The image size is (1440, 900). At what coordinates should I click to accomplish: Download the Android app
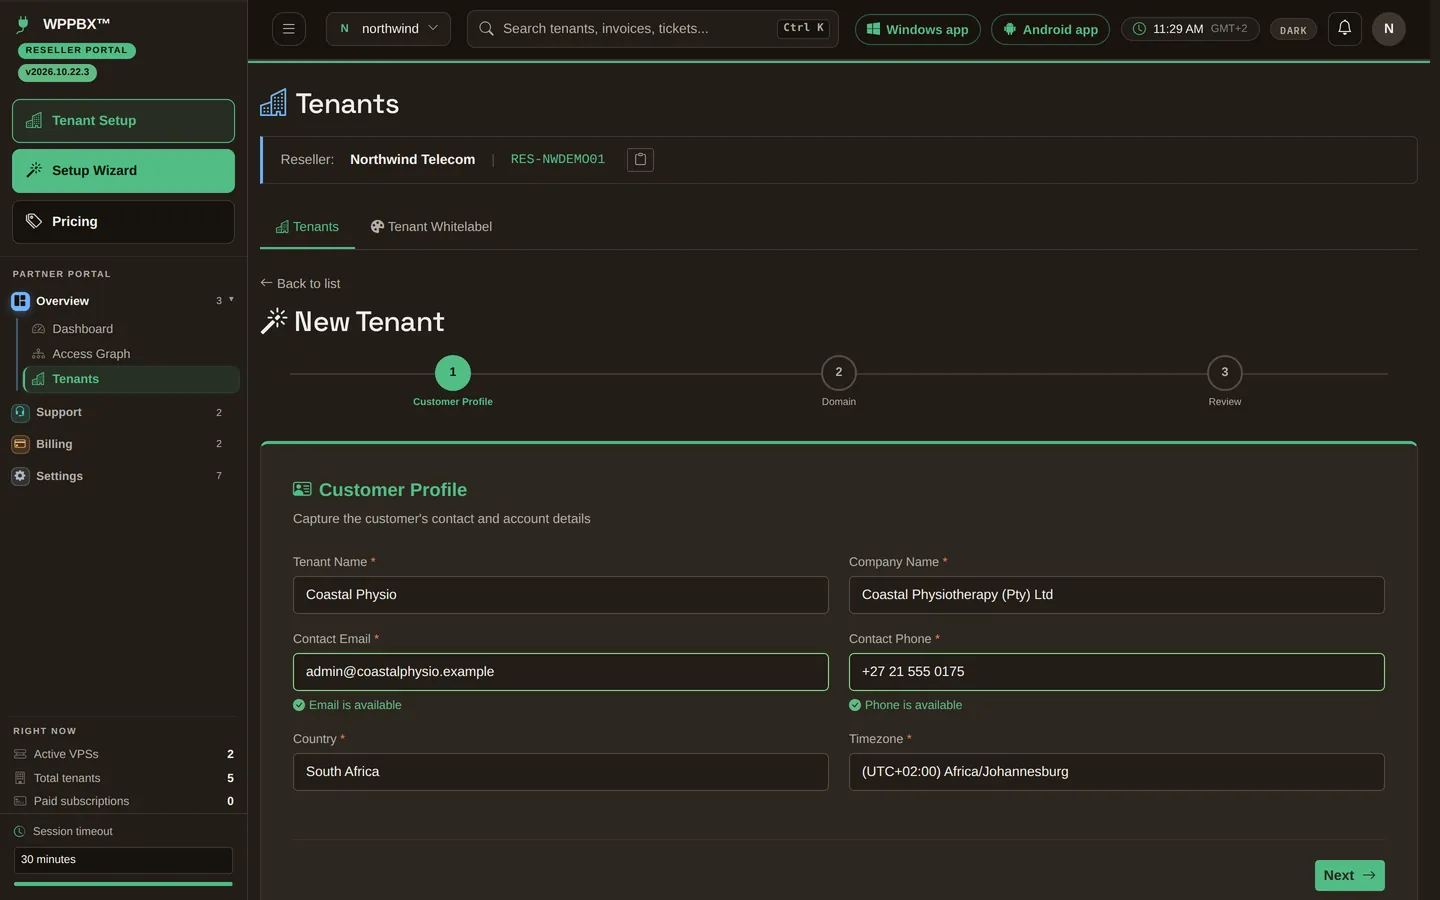click(1050, 29)
